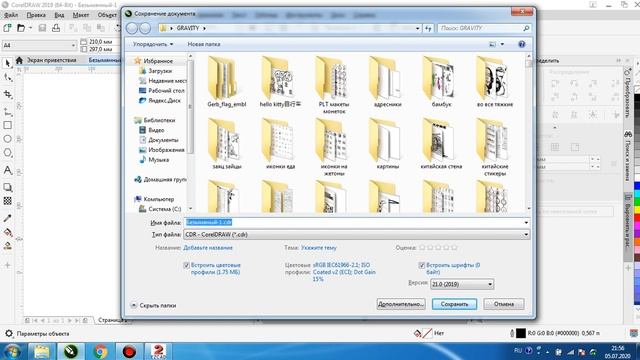This screenshot has width=640, height=360.
Task: Click the Добавьте название link
Action: (x=208, y=248)
